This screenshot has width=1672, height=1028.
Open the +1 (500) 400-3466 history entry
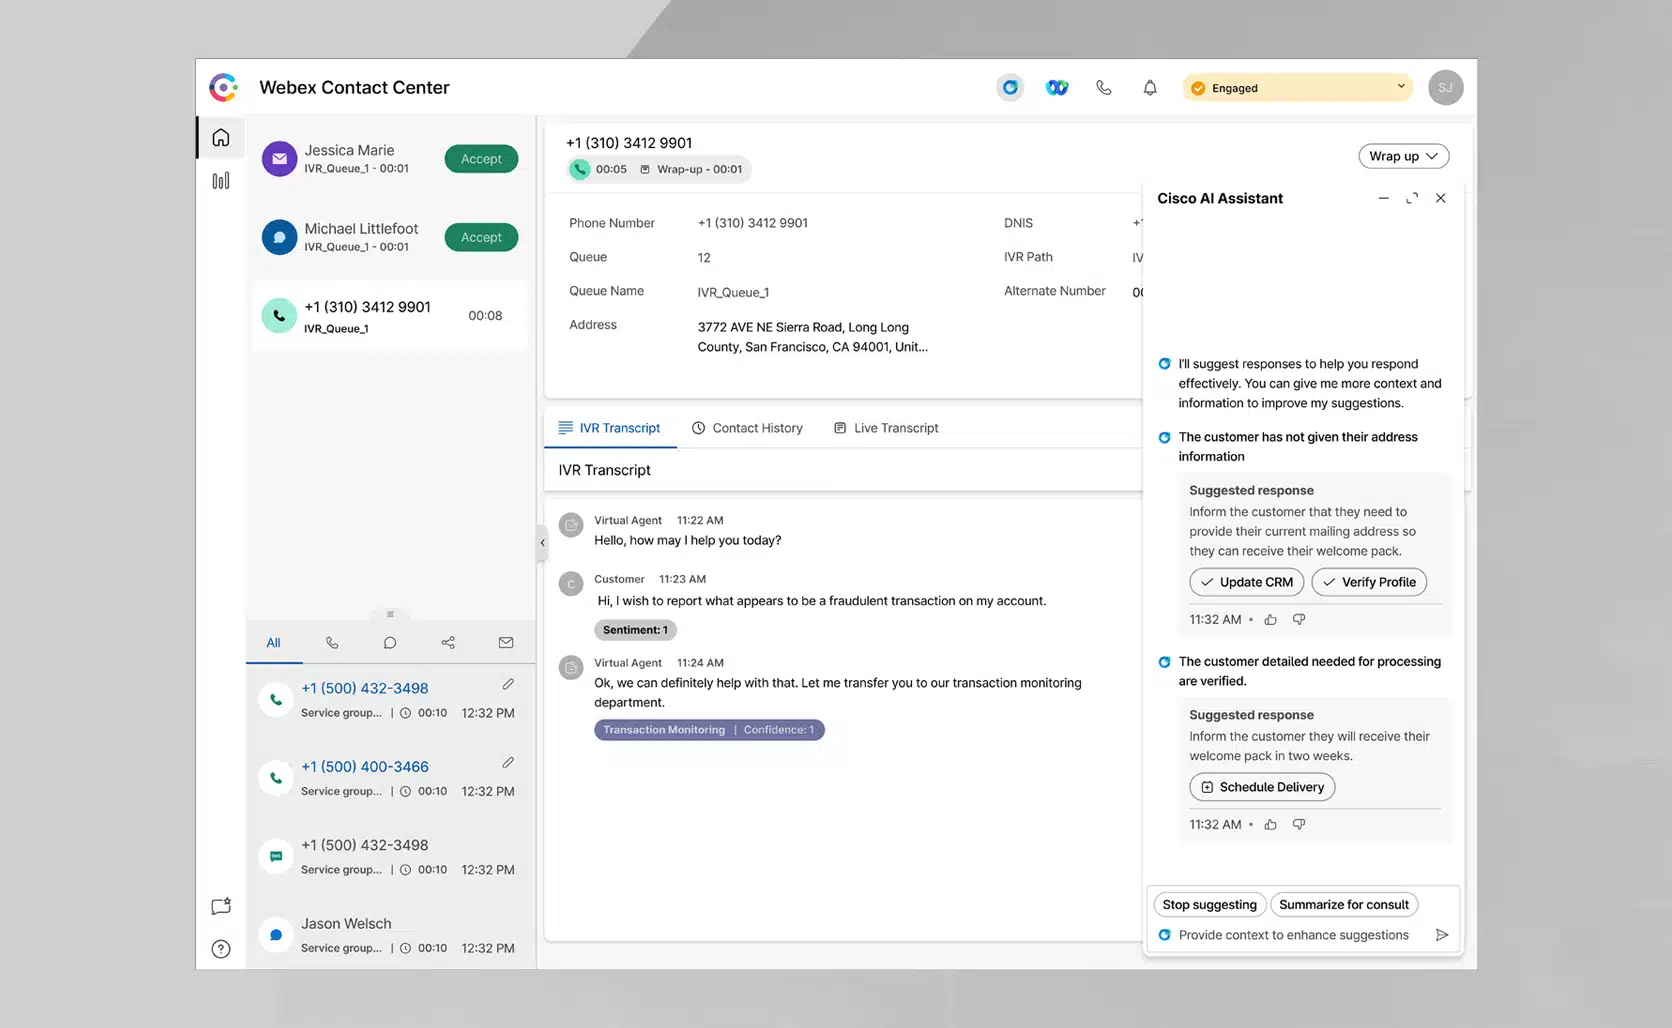[390, 778]
